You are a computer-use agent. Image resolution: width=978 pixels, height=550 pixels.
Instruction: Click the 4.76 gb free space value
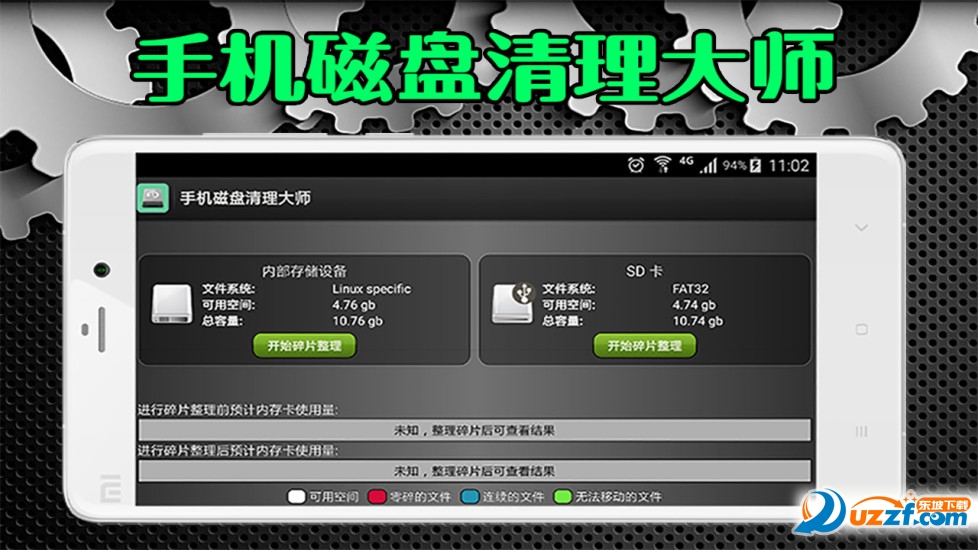[x=354, y=305]
